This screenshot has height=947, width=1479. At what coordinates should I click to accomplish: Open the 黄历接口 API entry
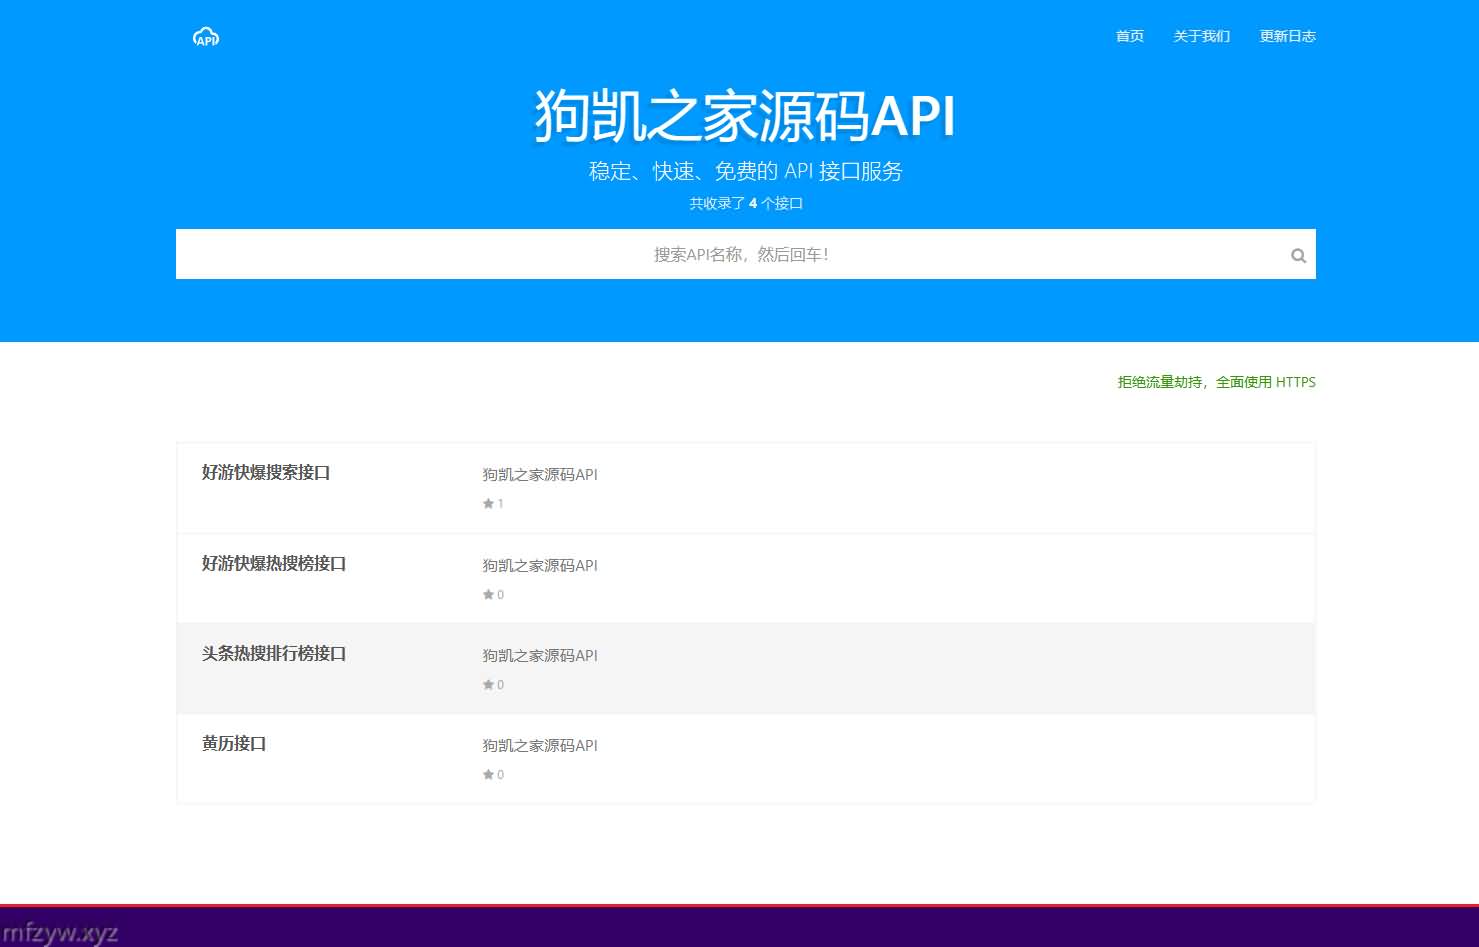point(234,743)
